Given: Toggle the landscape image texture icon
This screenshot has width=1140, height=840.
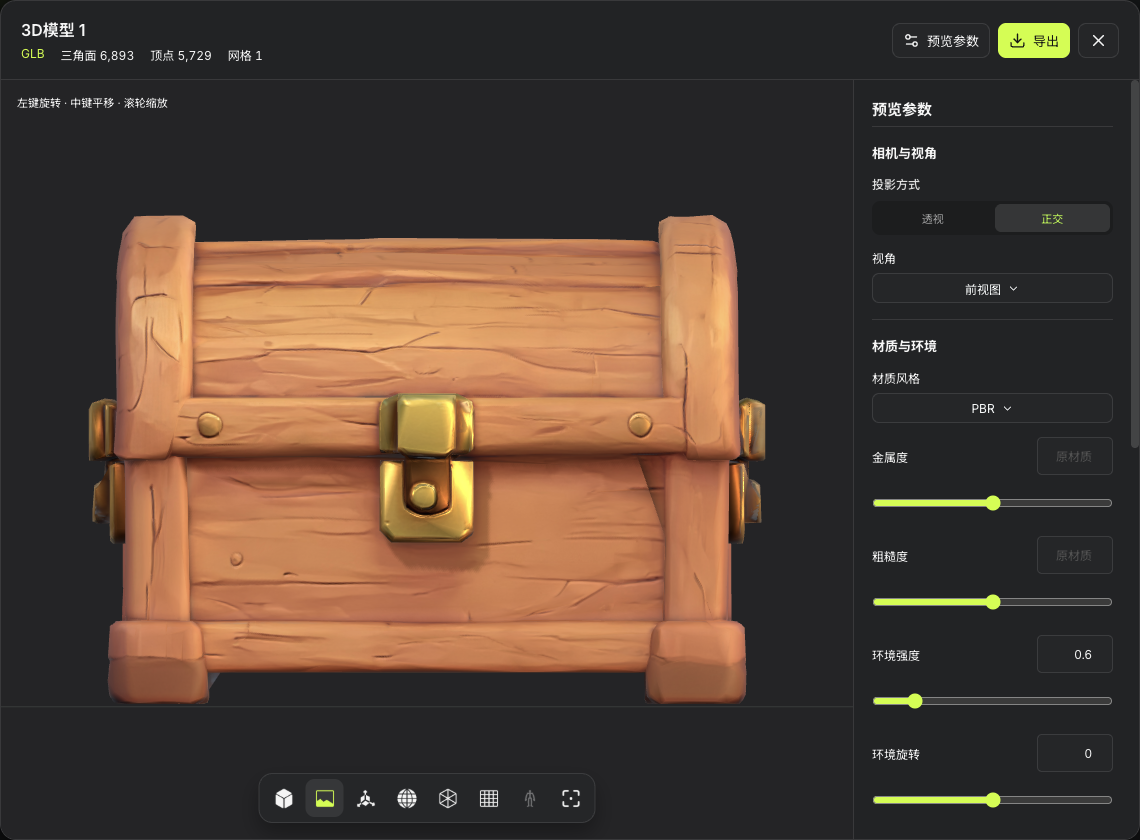Looking at the screenshot, I should point(325,799).
